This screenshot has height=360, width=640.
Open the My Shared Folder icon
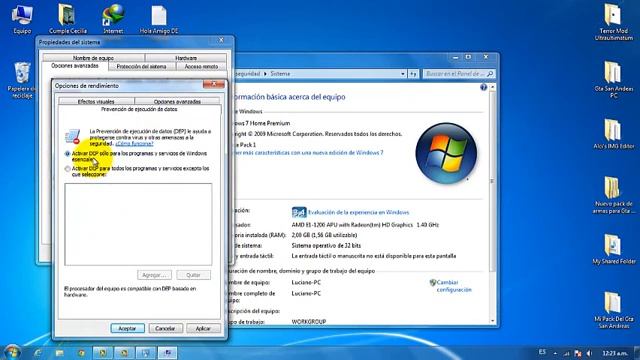pos(613,249)
